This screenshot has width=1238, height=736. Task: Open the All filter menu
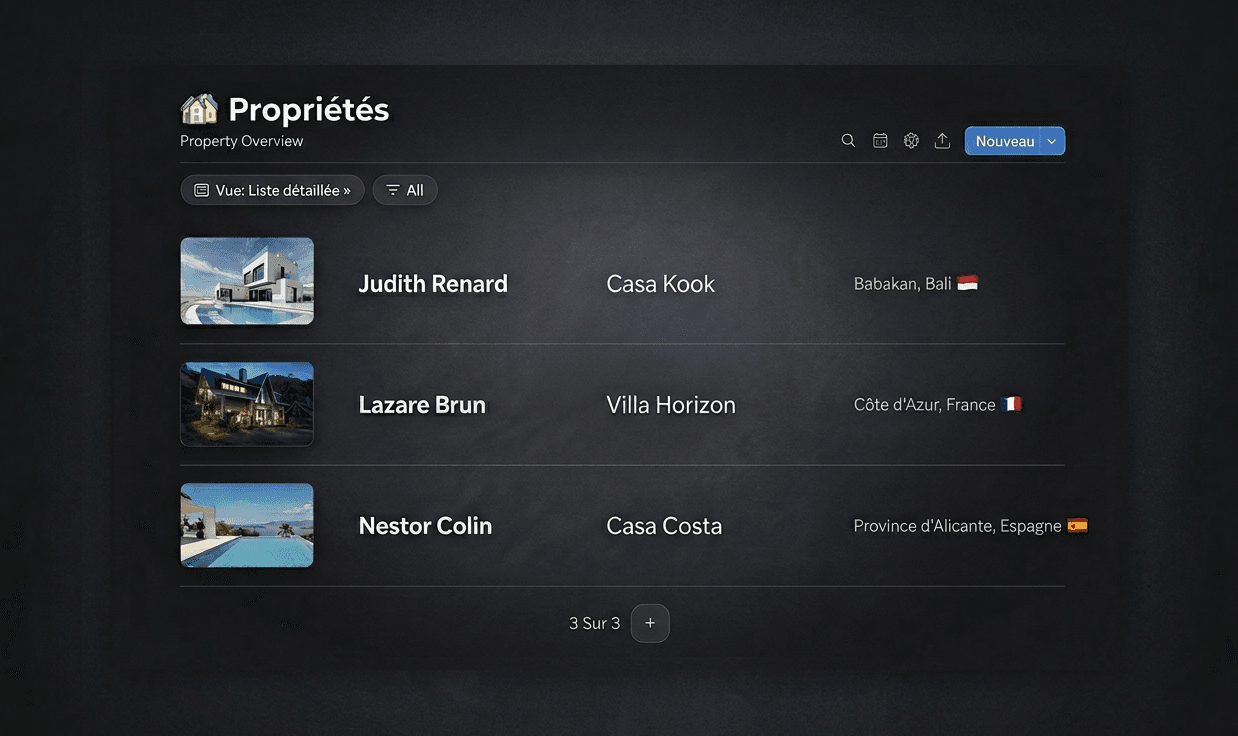tap(405, 190)
